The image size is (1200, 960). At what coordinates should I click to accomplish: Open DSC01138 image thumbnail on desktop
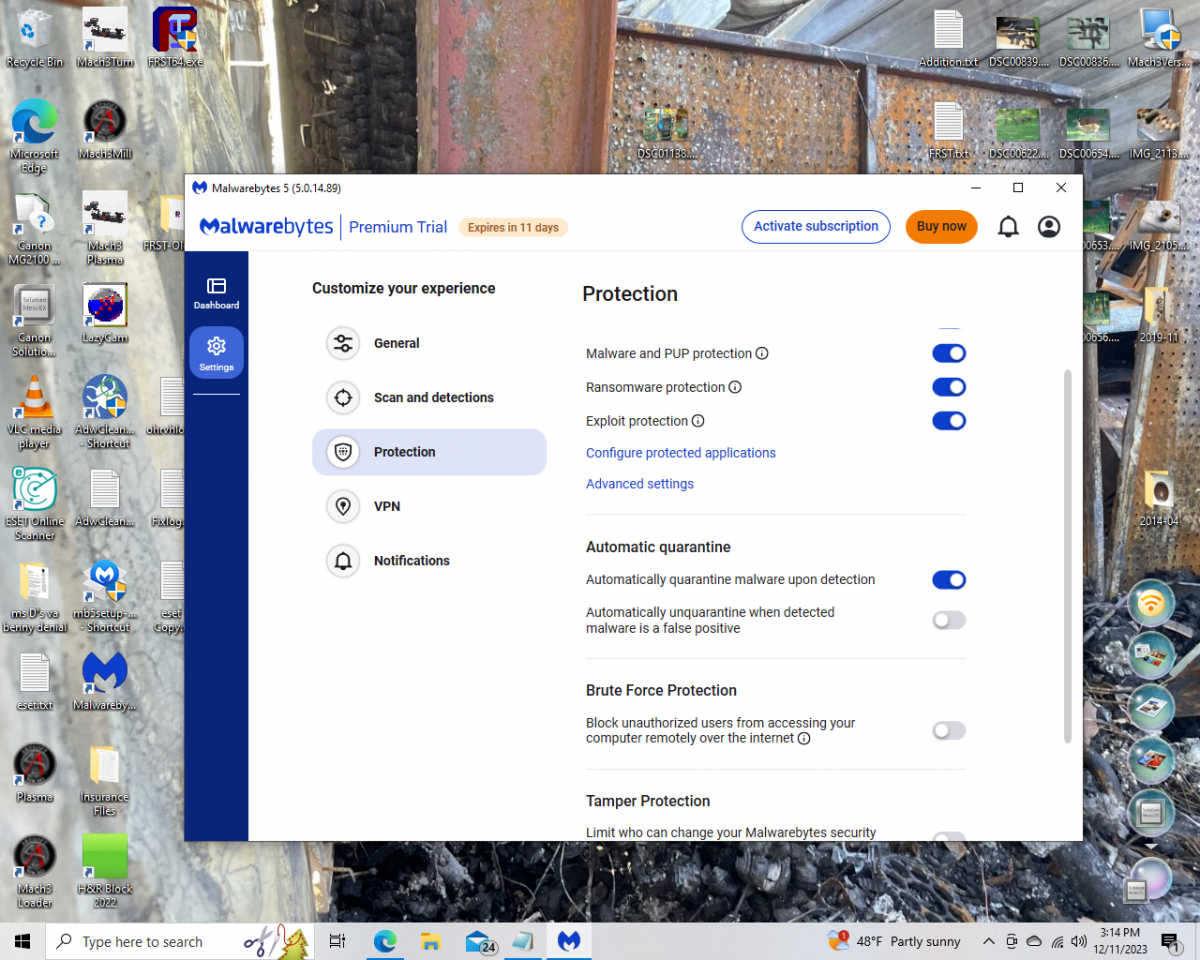(667, 133)
